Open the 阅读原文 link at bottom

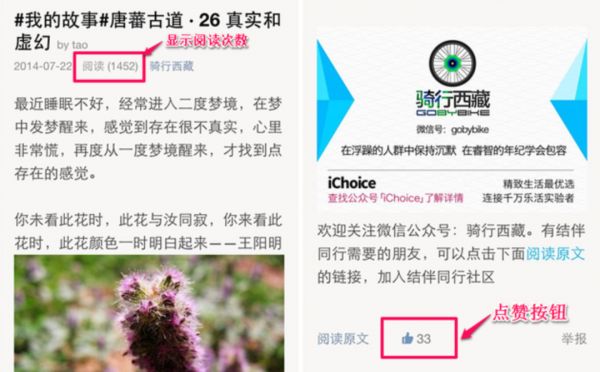[343, 339]
